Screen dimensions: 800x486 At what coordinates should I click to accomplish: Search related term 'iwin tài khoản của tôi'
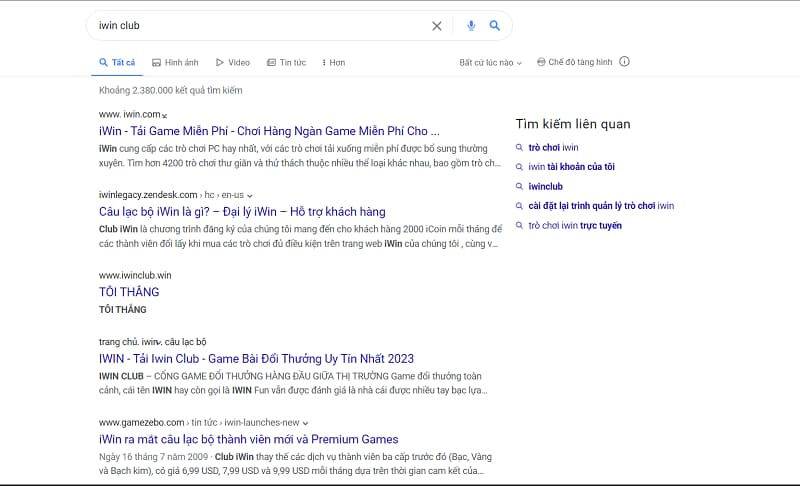pyautogui.click(x=571, y=167)
